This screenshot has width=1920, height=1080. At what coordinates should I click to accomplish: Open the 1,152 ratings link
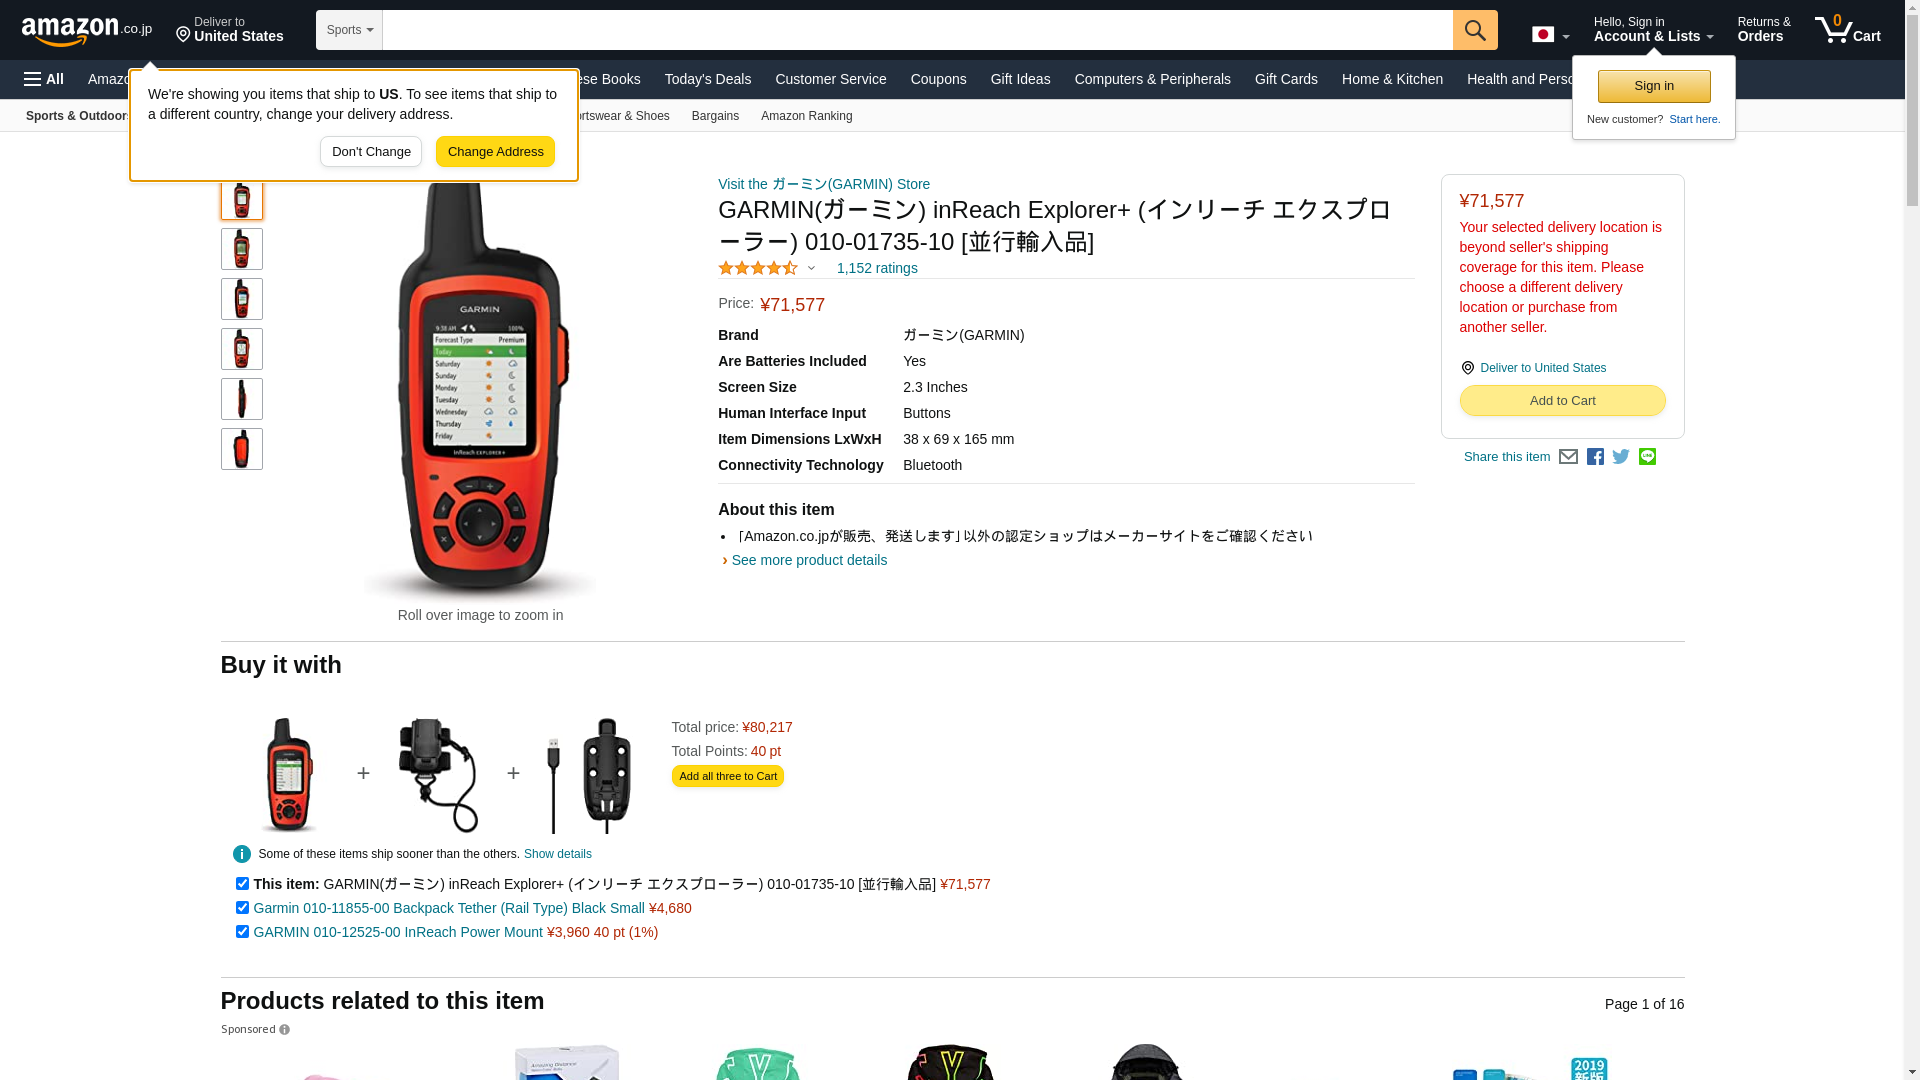tap(877, 268)
